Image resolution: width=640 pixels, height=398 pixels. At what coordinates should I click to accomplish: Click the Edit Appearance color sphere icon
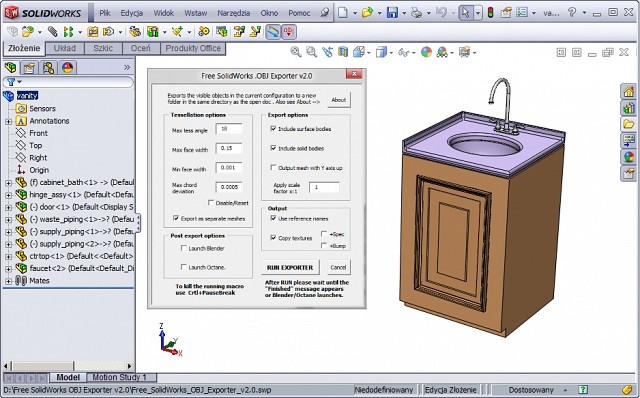pos(426,52)
